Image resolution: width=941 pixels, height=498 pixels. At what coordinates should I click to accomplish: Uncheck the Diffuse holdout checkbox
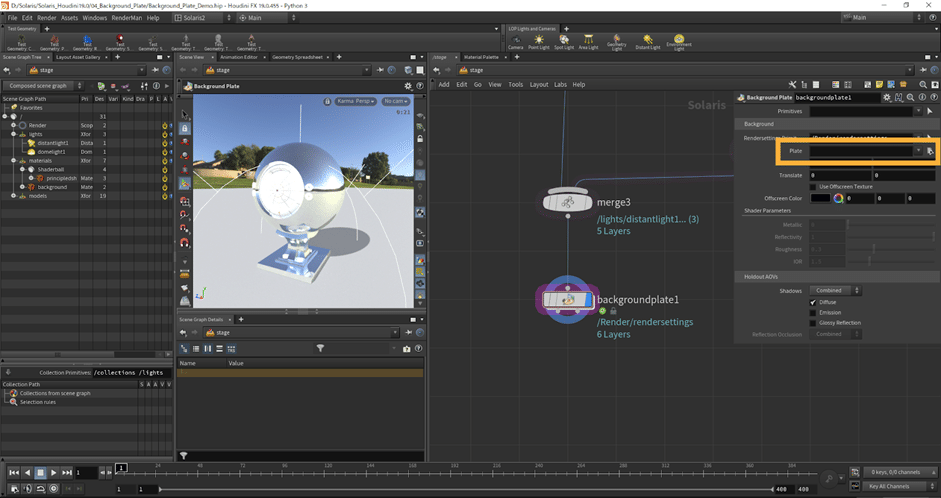coord(813,302)
